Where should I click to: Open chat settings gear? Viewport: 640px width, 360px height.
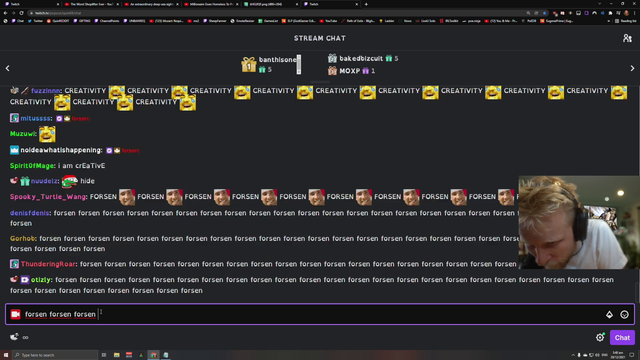[600, 337]
